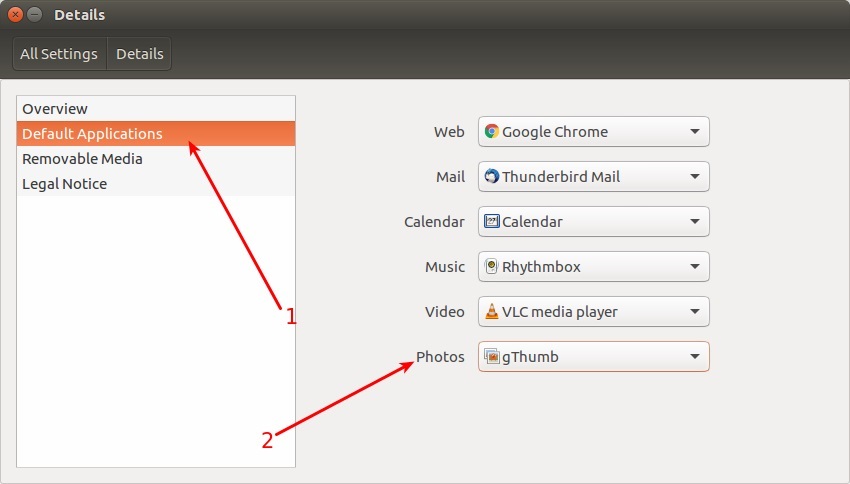Image resolution: width=850 pixels, height=484 pixels.
Task: Select Default Applications in the sidebar
Action: [x=92, y=133]
